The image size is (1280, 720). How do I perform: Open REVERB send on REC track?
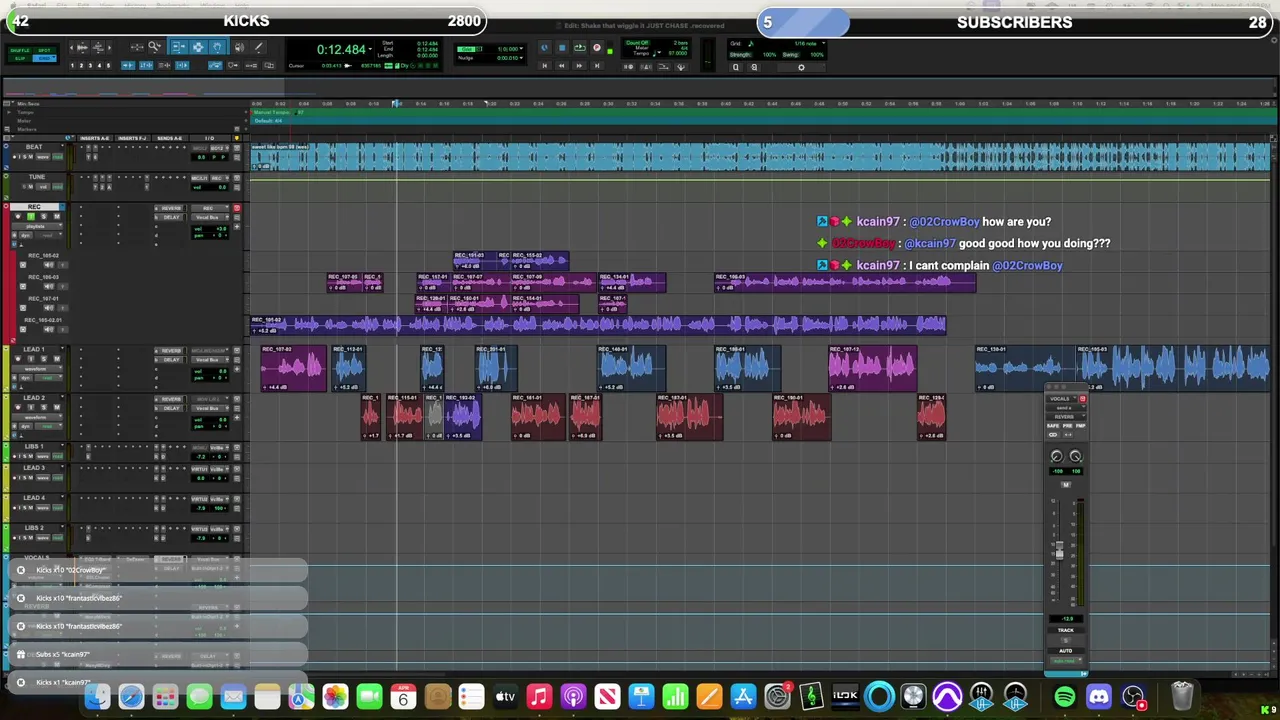pos(170,208)
